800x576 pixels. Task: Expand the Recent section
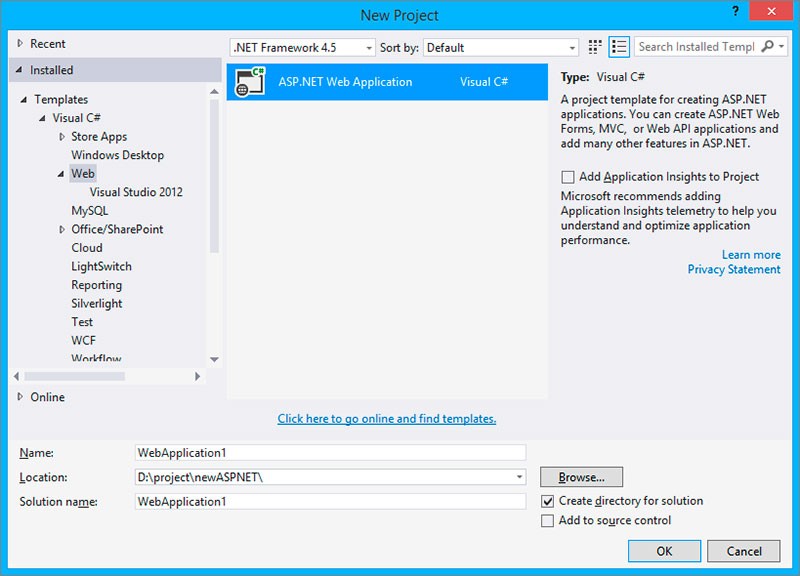pyautogui.click(x=20, y=43)
